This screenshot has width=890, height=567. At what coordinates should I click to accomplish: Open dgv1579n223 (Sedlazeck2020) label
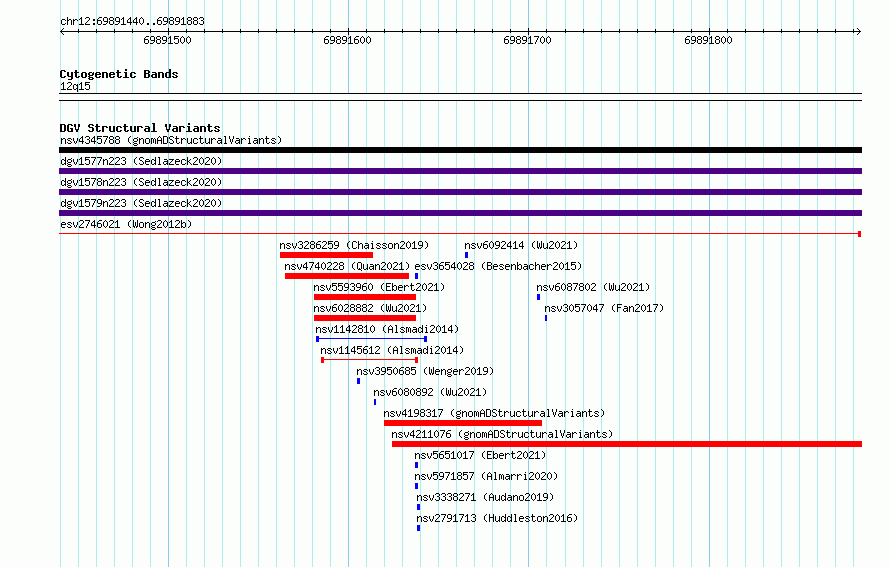141,203
